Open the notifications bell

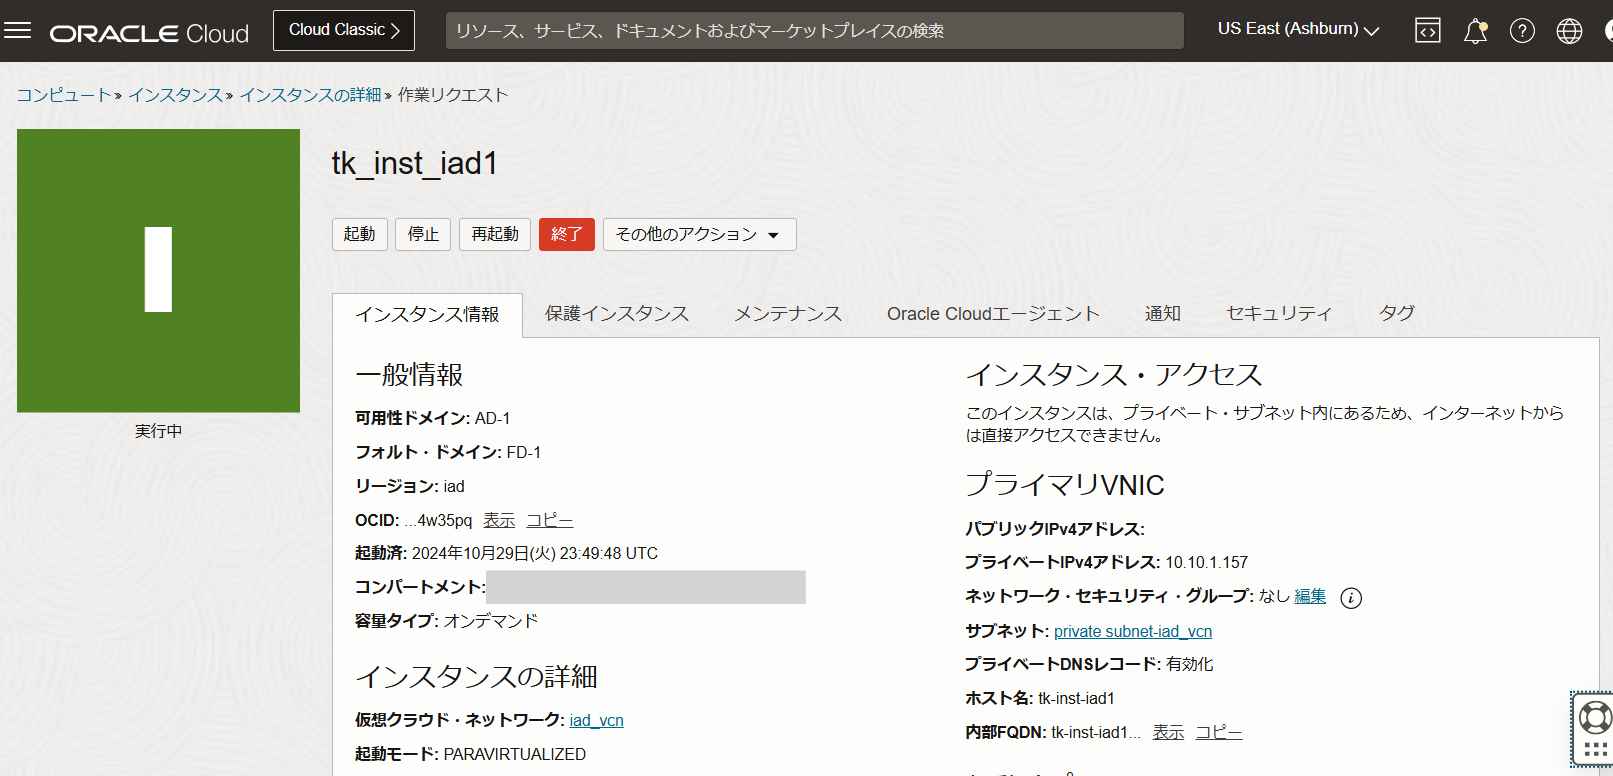pyautogui.click(x=1475, y=31)
